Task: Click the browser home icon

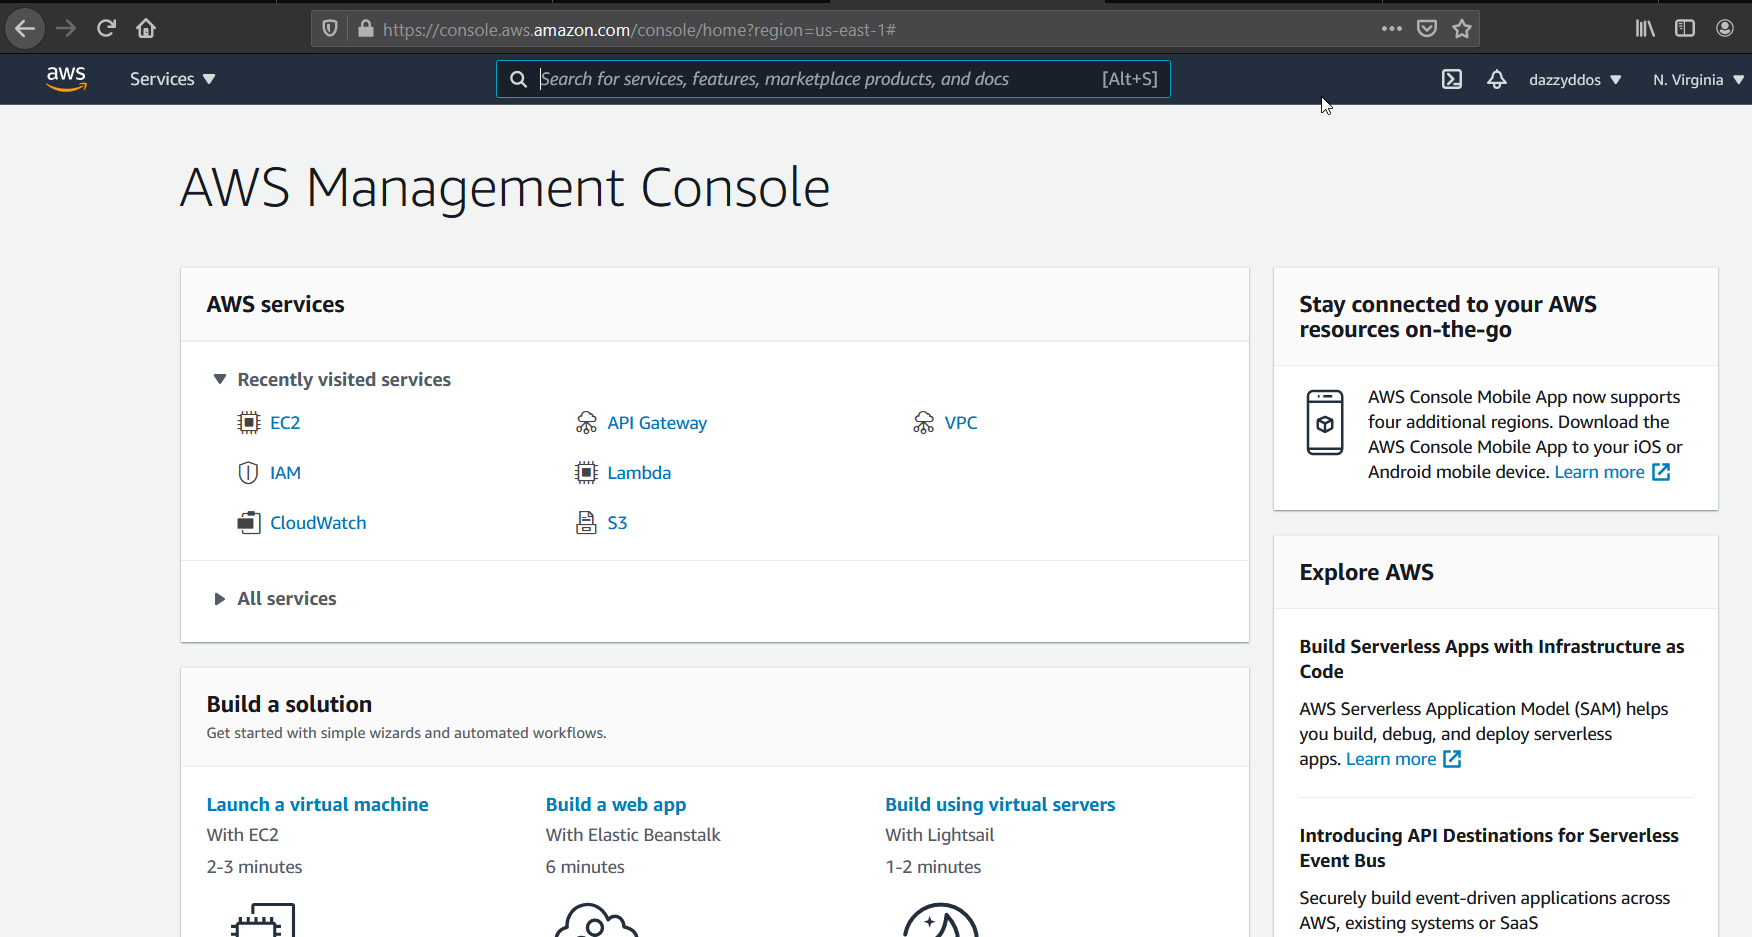Action: click(x=146, y=28)
